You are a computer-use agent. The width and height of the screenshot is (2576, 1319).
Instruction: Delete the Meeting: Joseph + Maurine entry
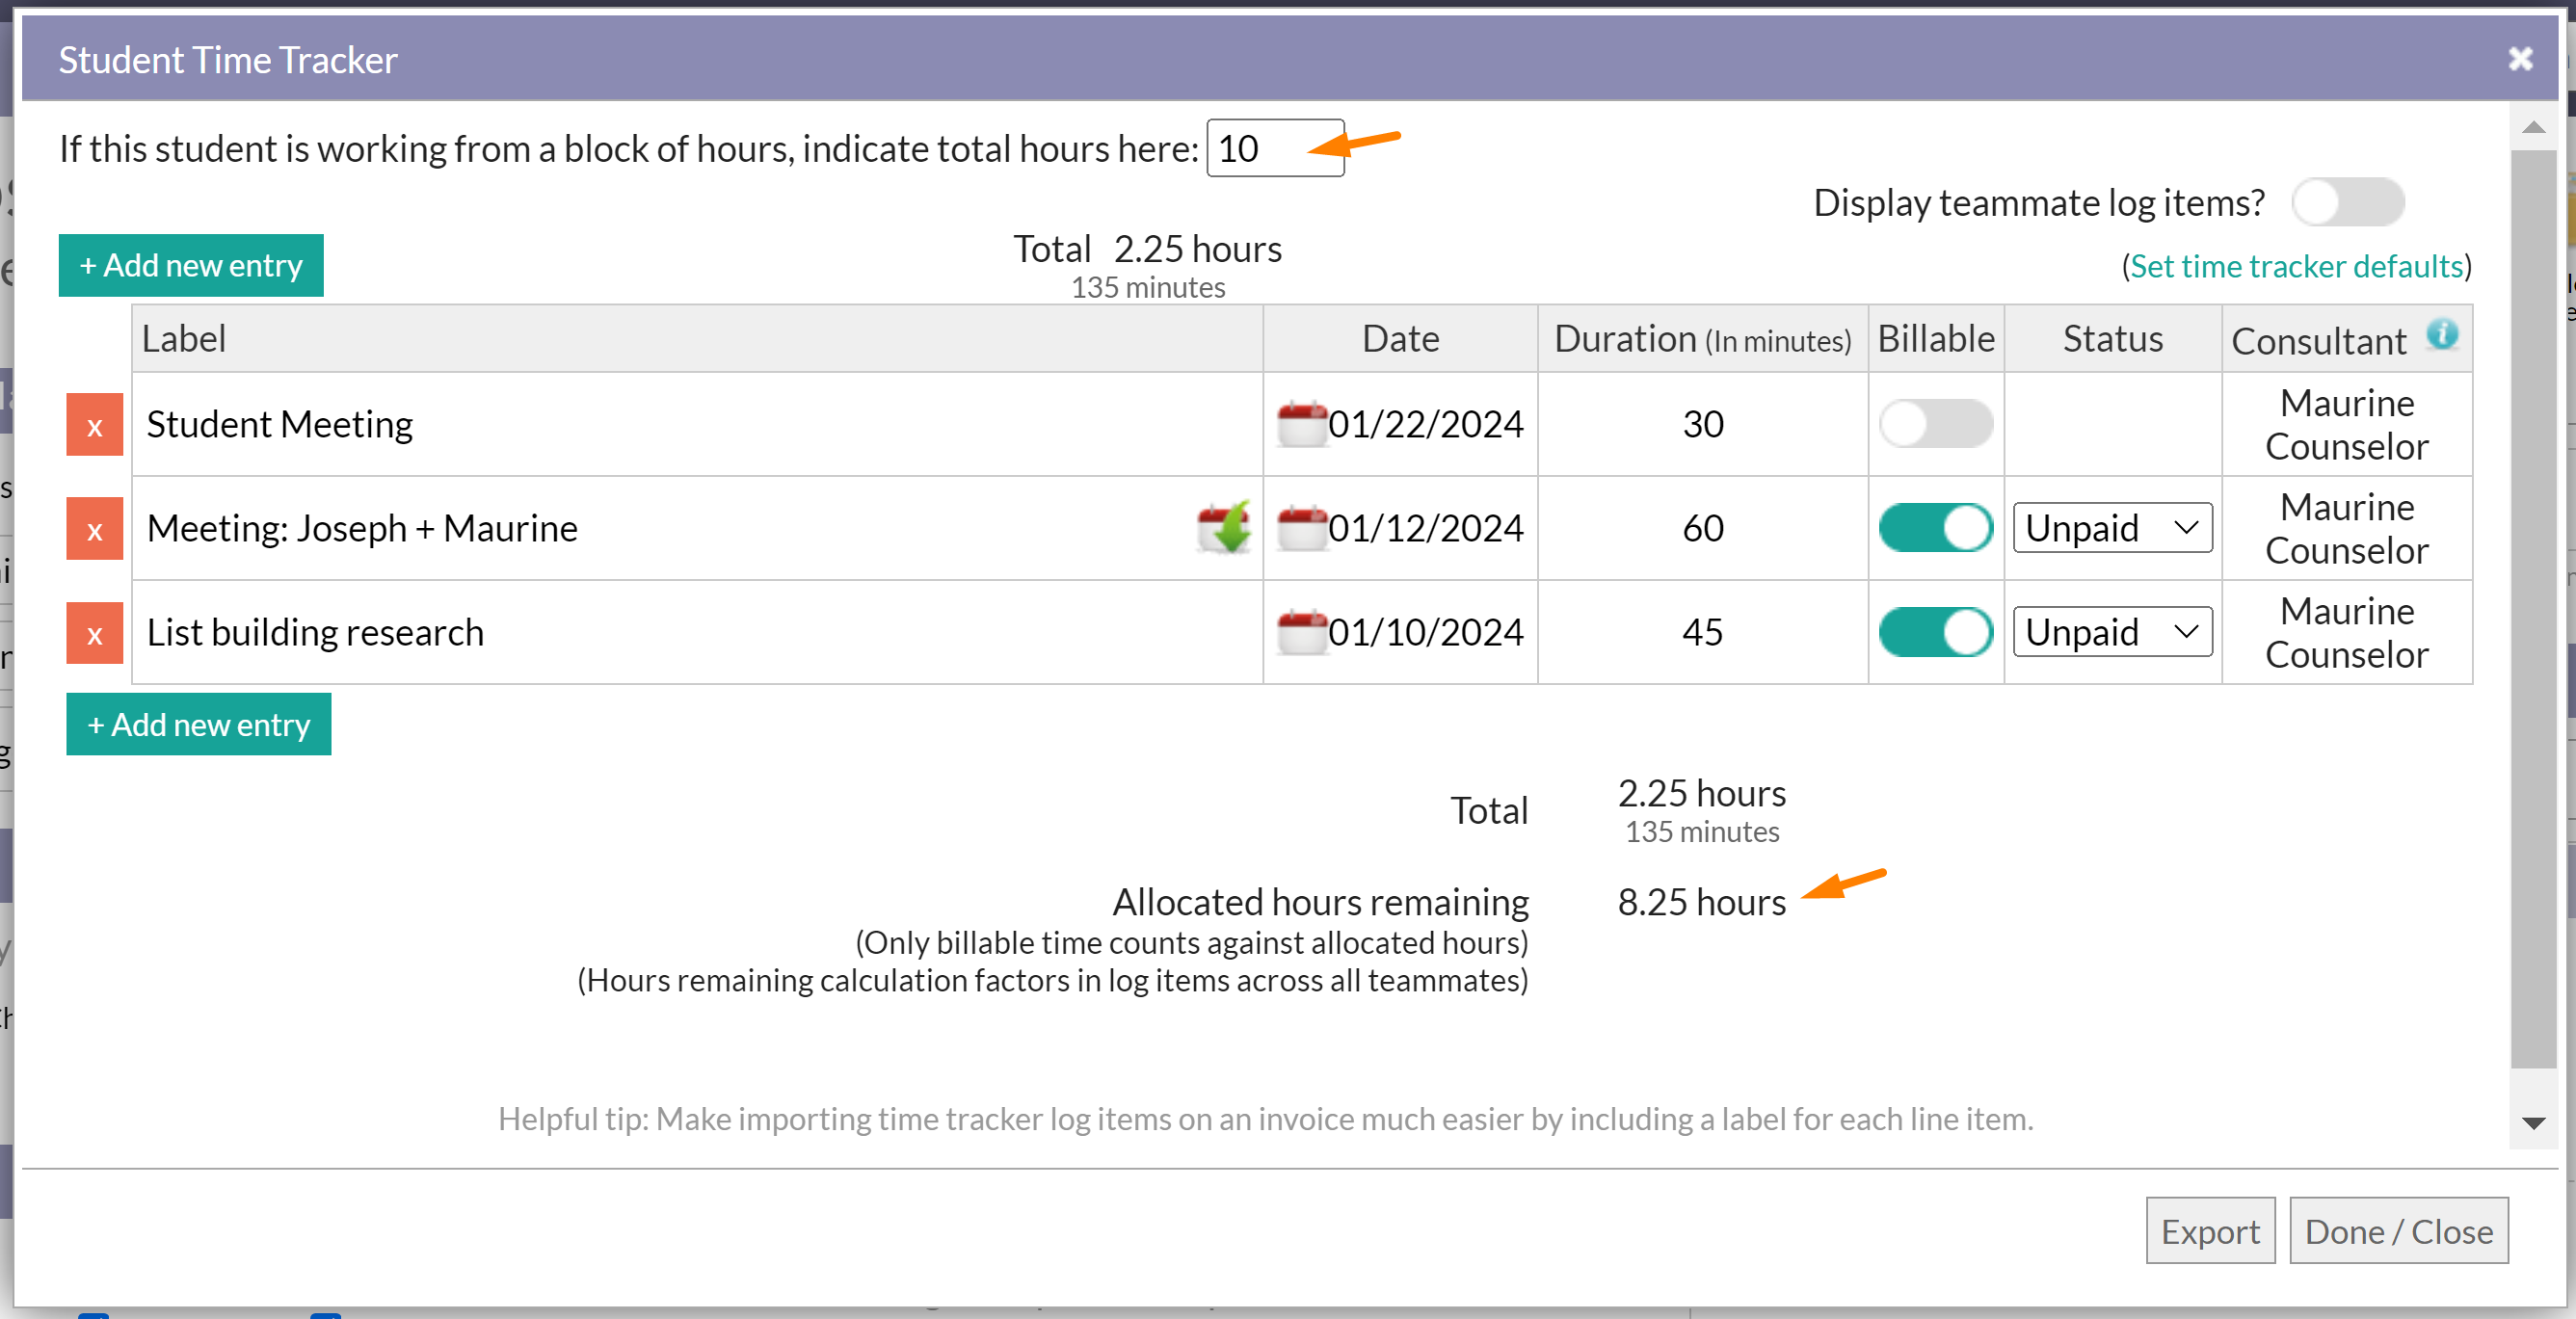pos(94,529)
